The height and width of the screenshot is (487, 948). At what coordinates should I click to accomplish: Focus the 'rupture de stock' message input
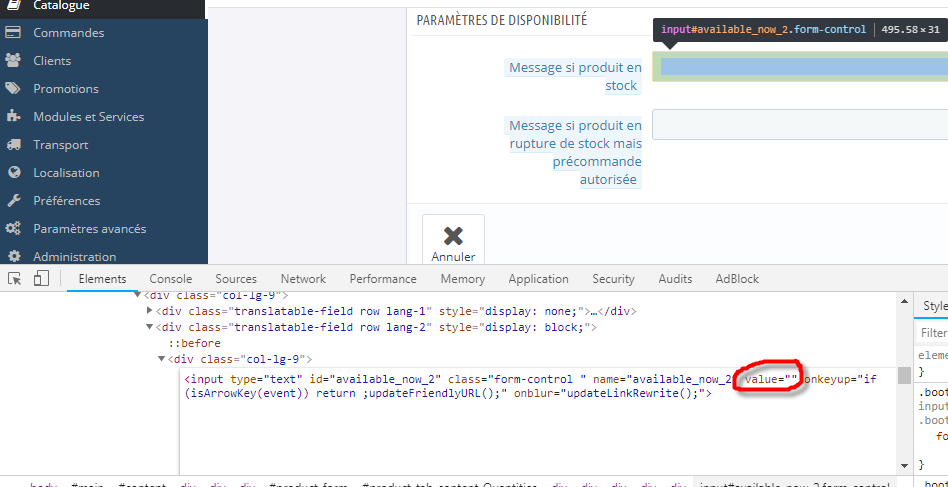point(800,124)
